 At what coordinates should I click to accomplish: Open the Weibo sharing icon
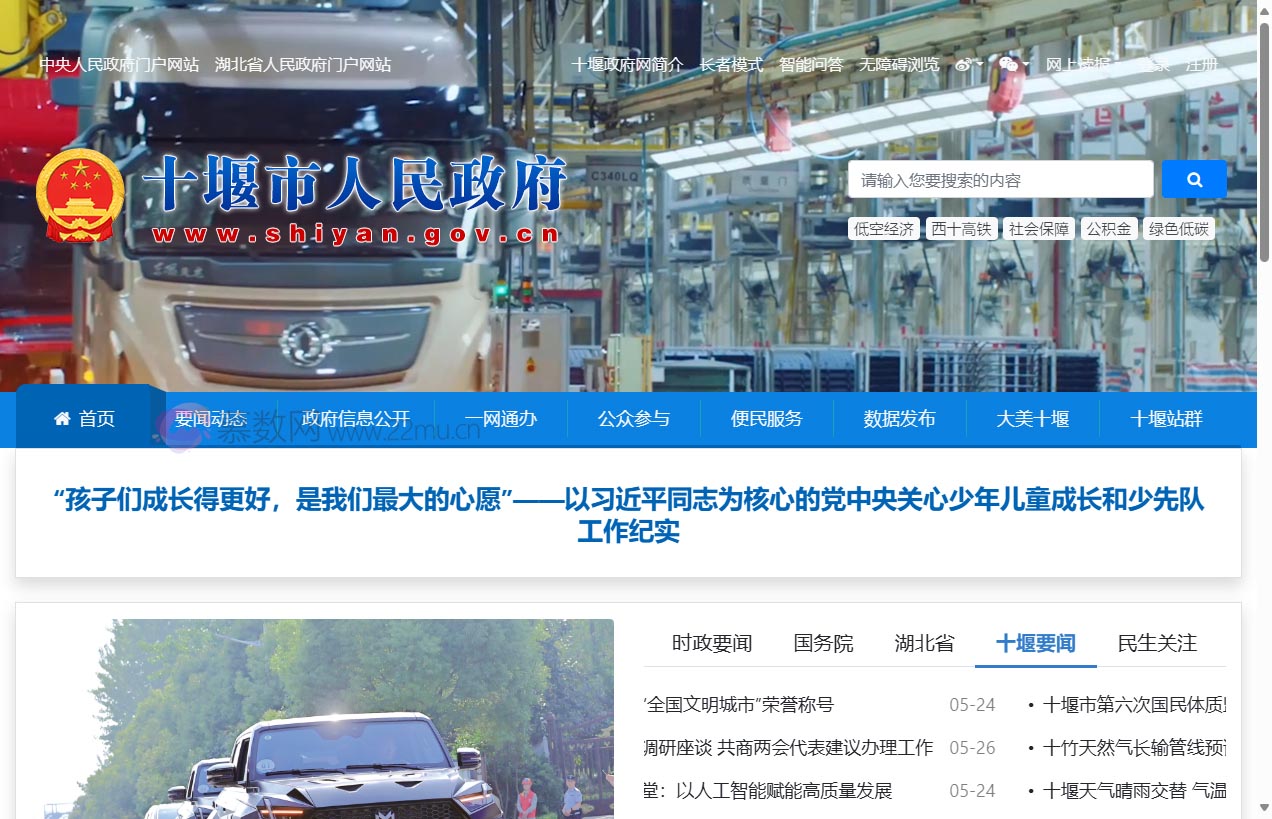(x=963, y=64)
